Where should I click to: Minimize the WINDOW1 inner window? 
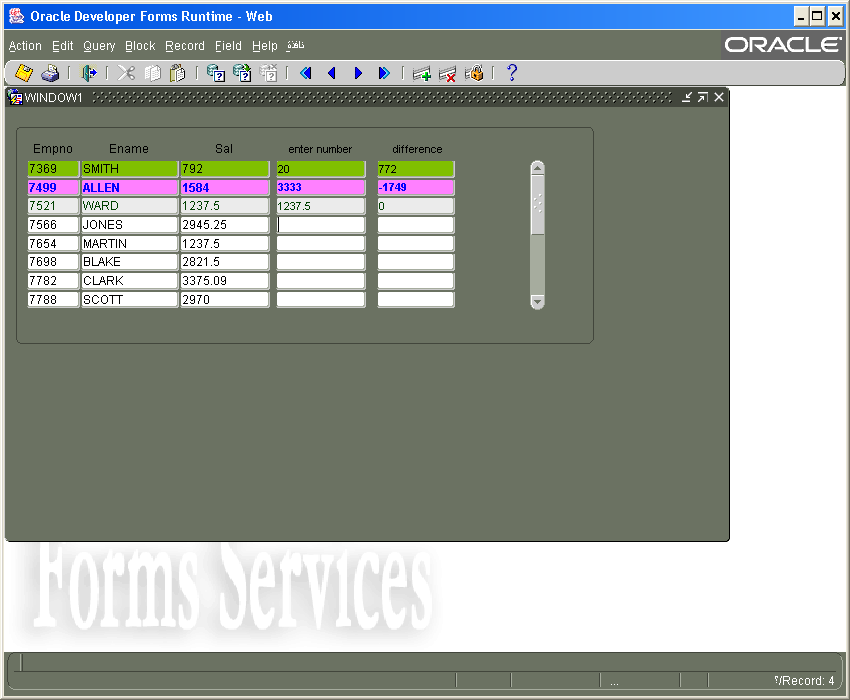coord(687,97)
